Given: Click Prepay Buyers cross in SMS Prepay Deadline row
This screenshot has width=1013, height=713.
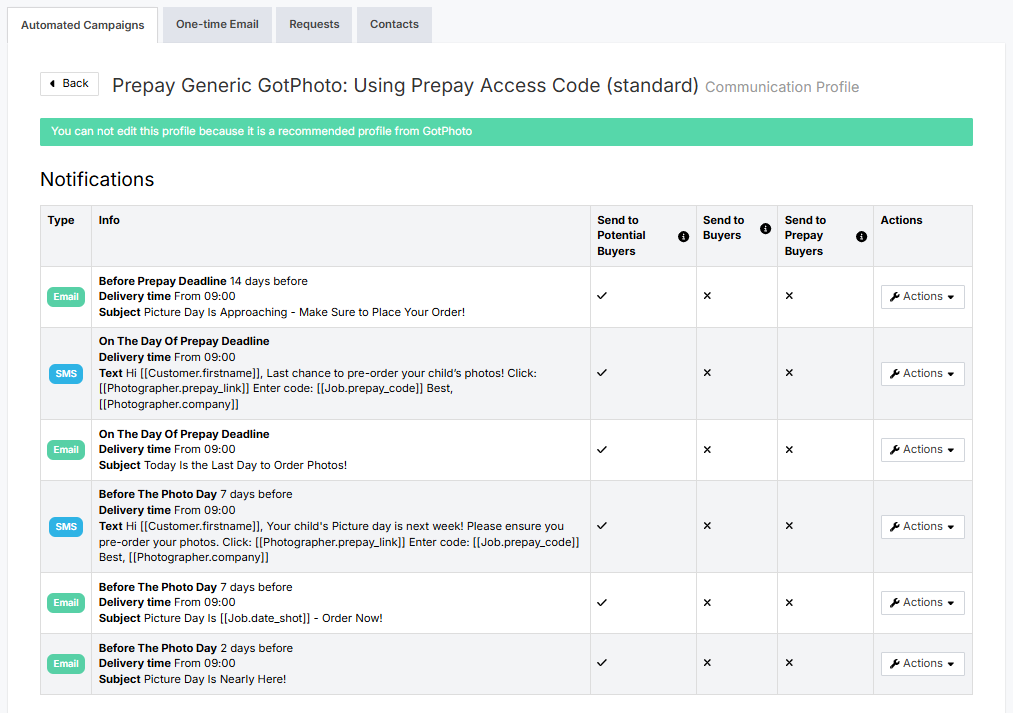Looking at the screenshot, I should (x=789, y=373).
